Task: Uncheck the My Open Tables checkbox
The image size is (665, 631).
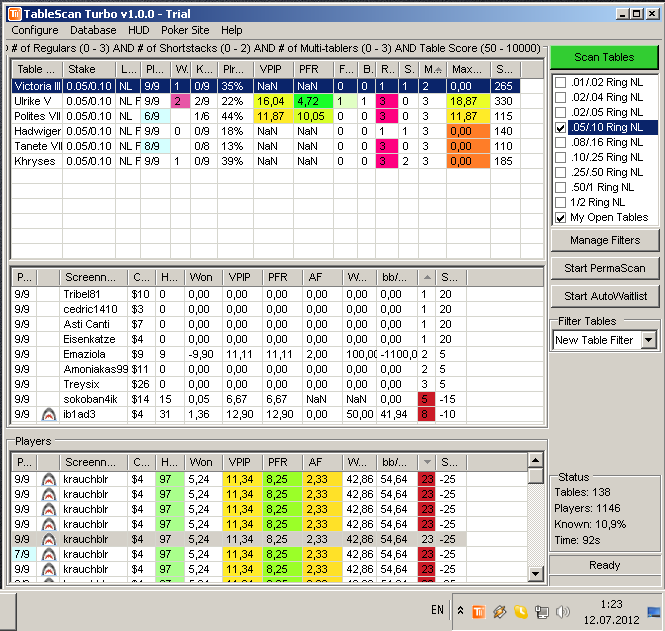Action: pos(560,218)
